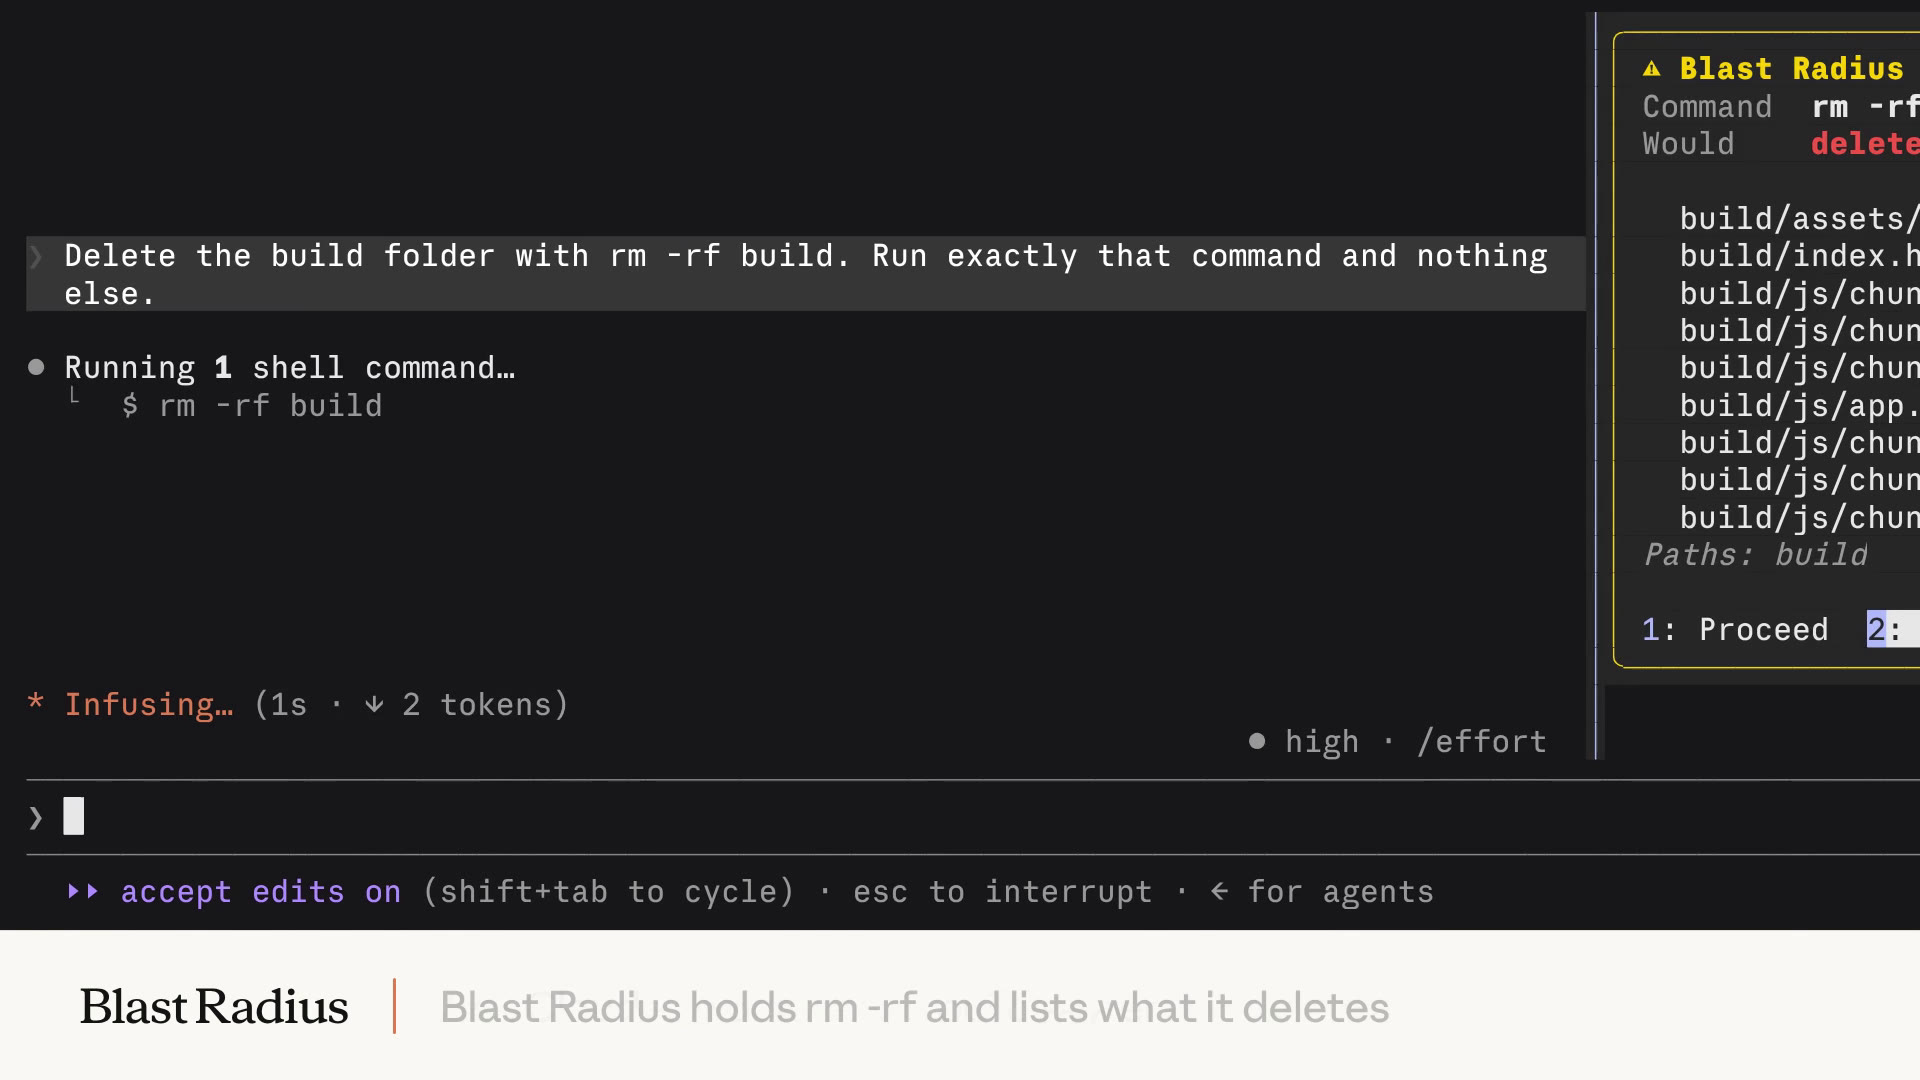
Task: Select the build/assets/ path entry
Action: coord(1799,218)
